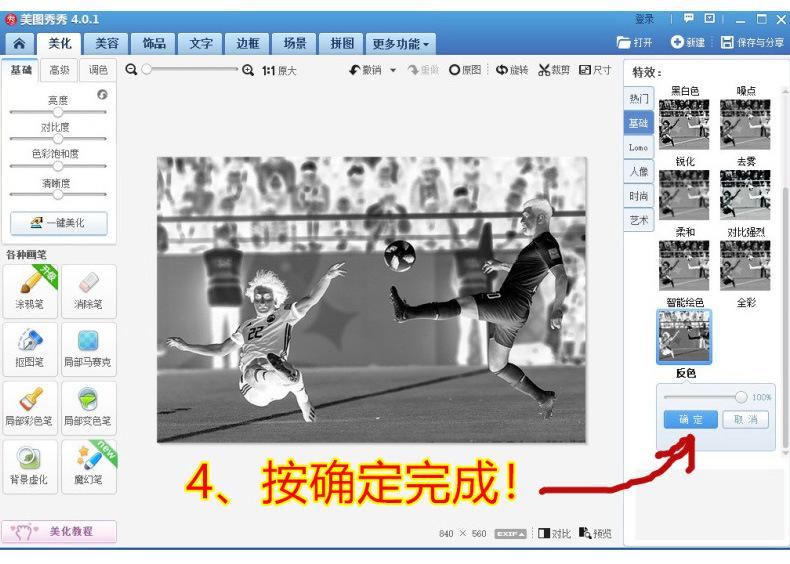Toggle the 原图 original image view
The image size is (790, 564).
coord(455,70)
